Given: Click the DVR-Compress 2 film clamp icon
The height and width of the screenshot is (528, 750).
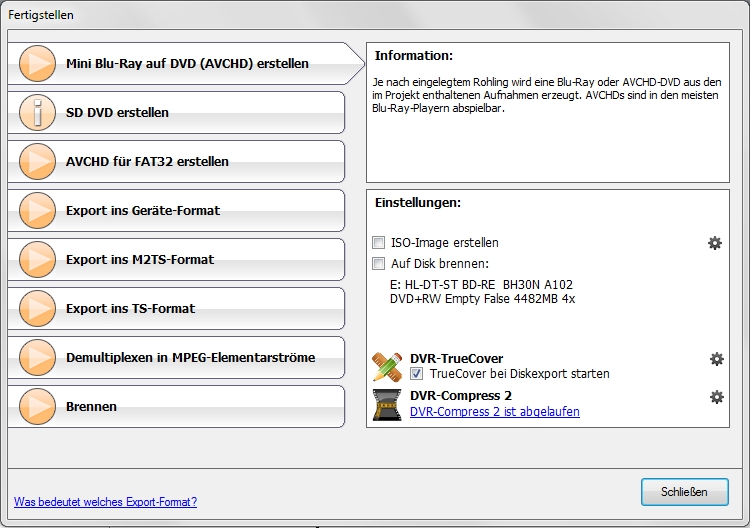Looking at the screenshot, I should (387, 405).
